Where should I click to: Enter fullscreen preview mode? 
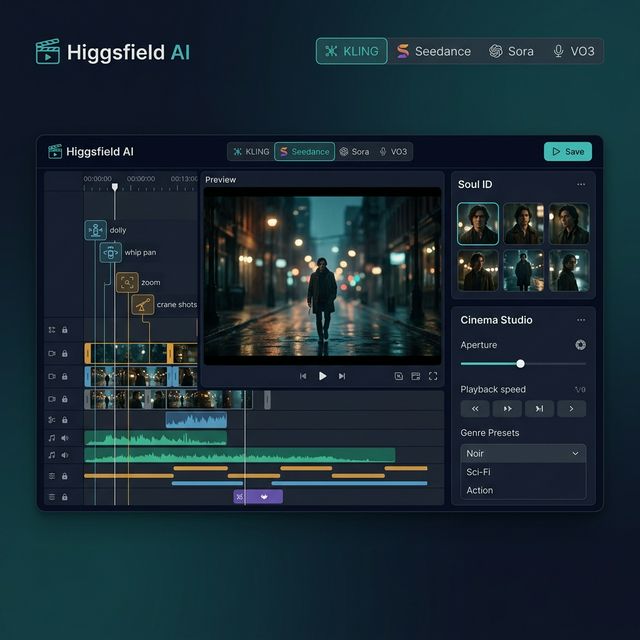click(433, 376)
